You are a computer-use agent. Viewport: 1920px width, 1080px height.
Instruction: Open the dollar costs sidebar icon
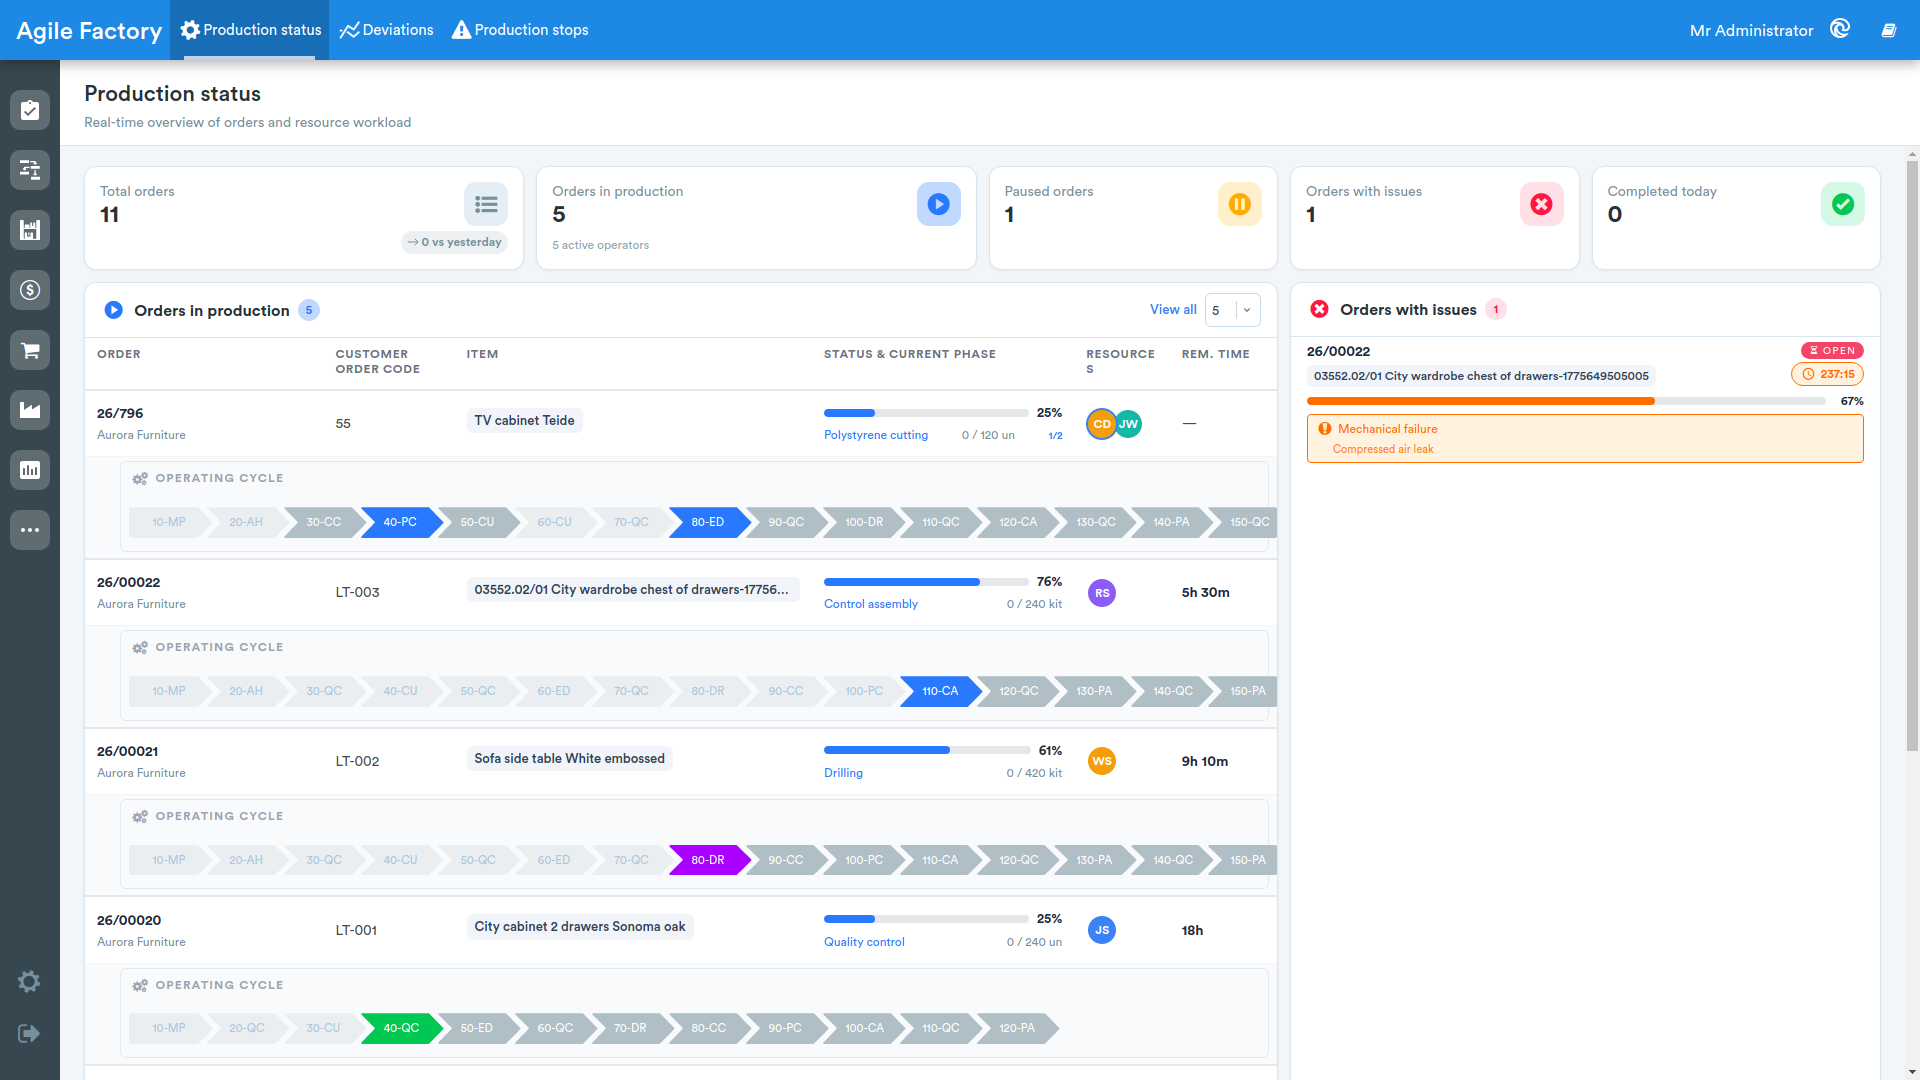pos(30,290)
